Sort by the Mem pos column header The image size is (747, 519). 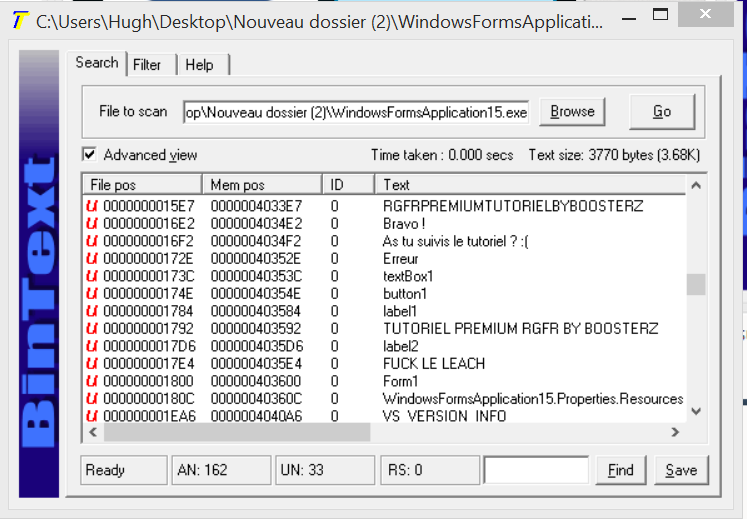click(x=262, y=184)
